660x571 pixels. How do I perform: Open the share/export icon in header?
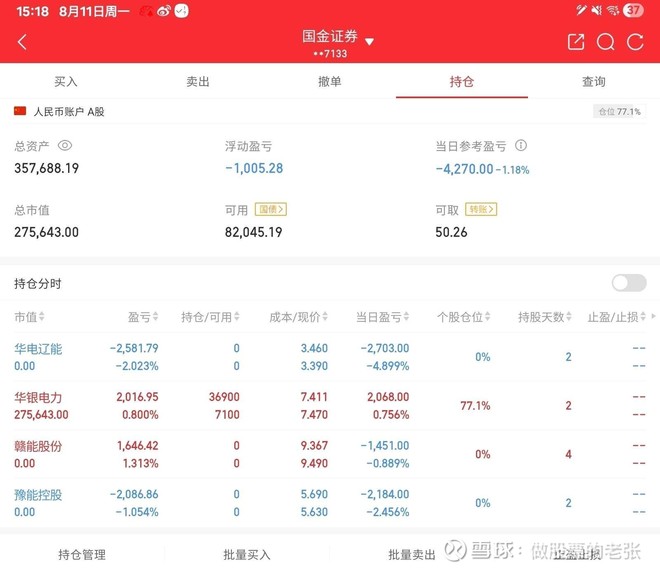pos(576,42)
